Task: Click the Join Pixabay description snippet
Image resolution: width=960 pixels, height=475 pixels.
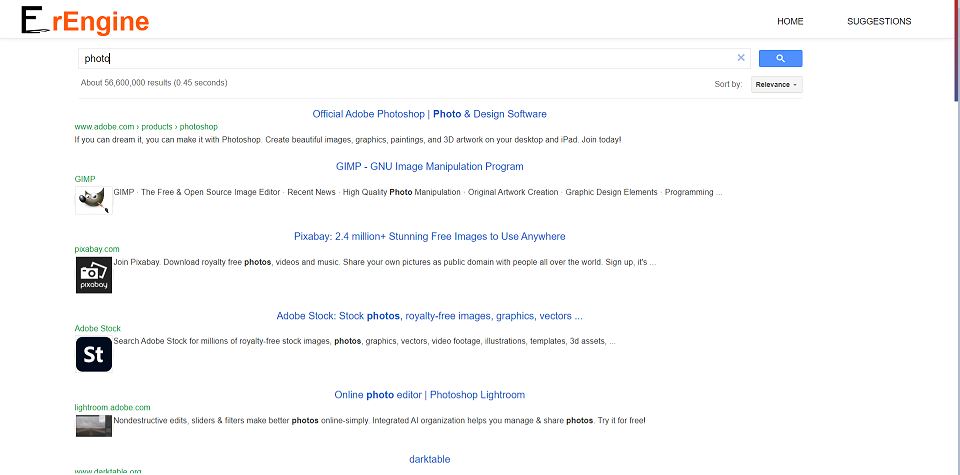Action: click(x=384, y=262)
